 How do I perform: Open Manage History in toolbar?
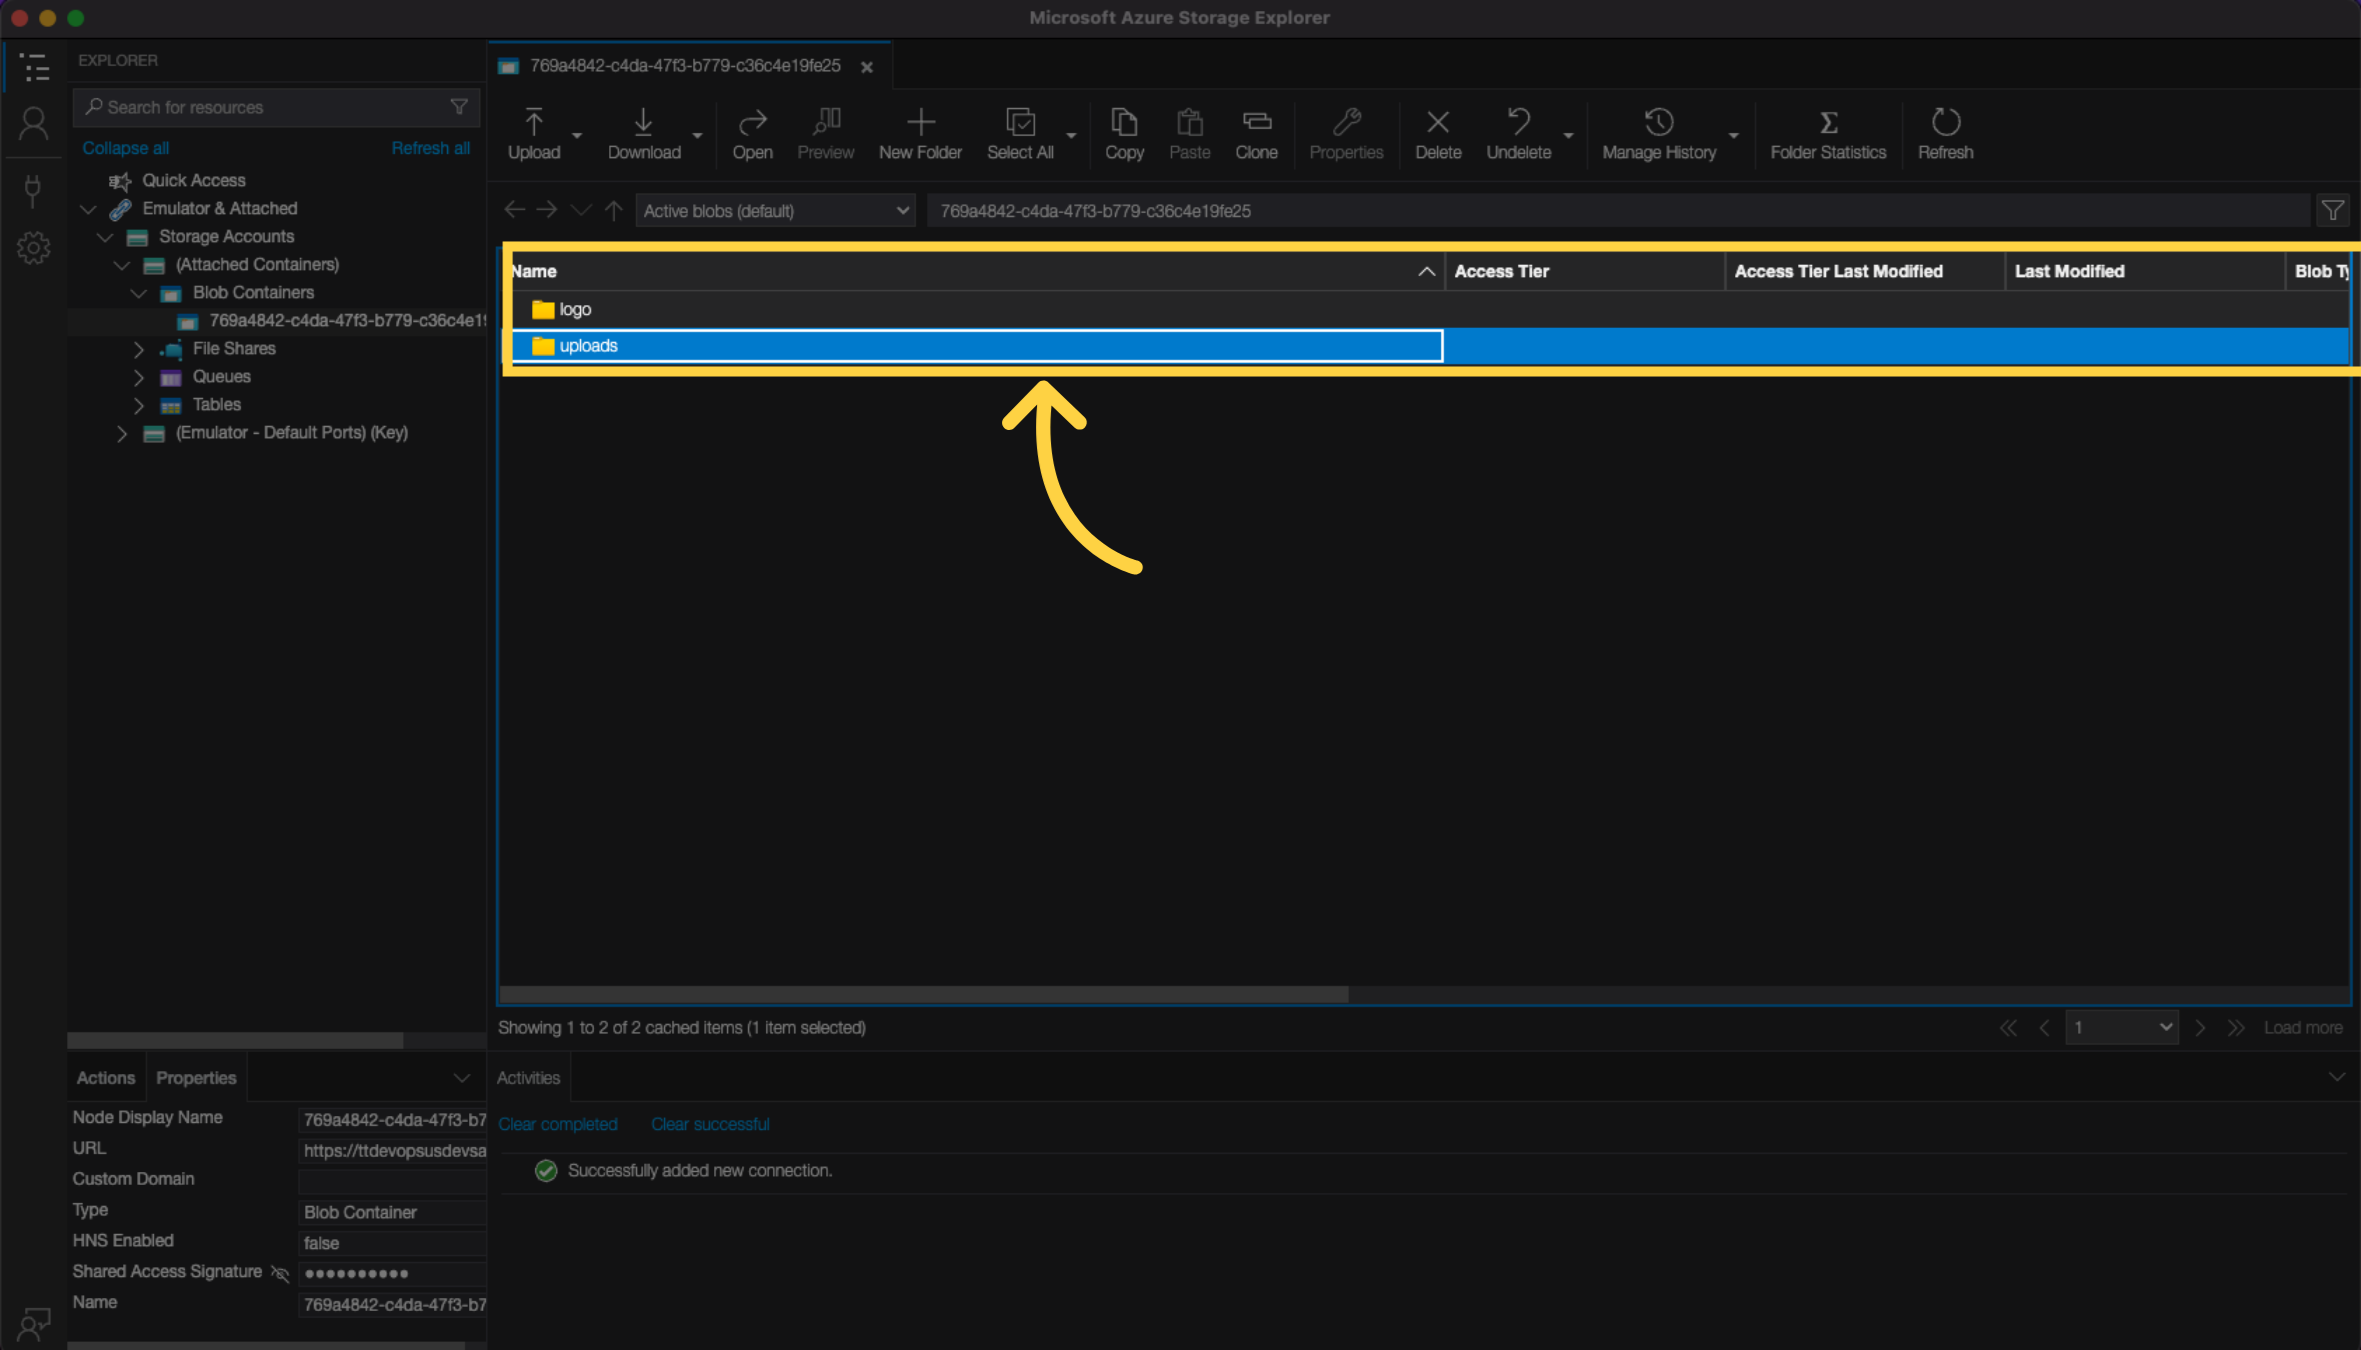point(1659,134)
